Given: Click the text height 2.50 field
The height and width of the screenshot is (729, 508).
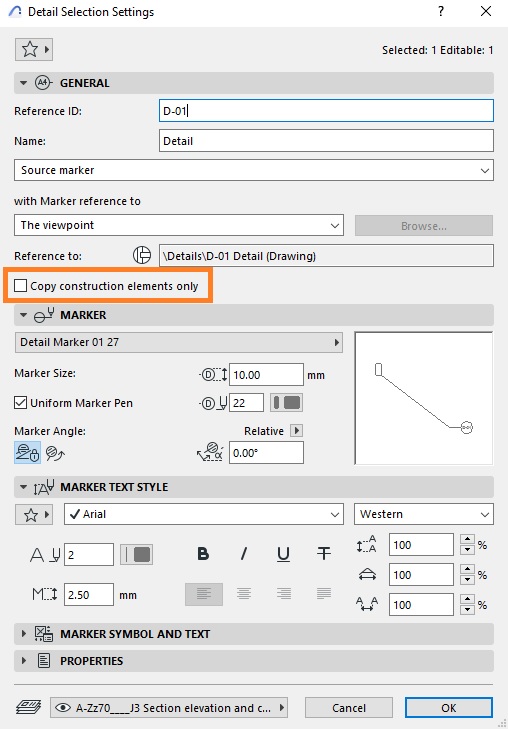Looking at the screenshot, I should pyautogui.click(x=89, y=595).
